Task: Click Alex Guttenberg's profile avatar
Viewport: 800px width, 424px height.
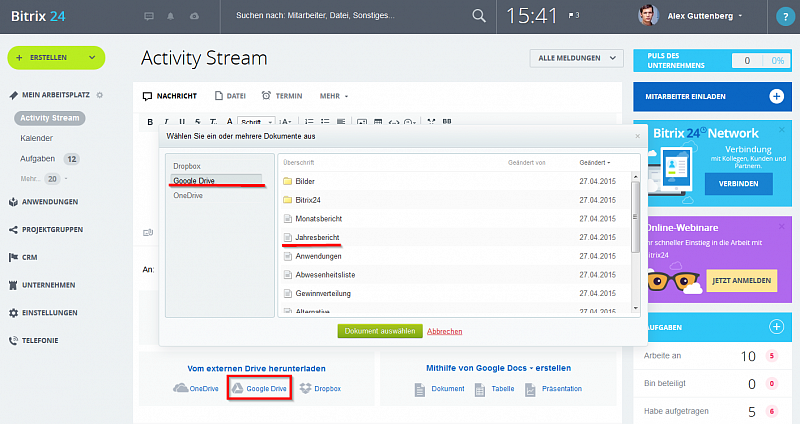Action: tap(648, 16)
